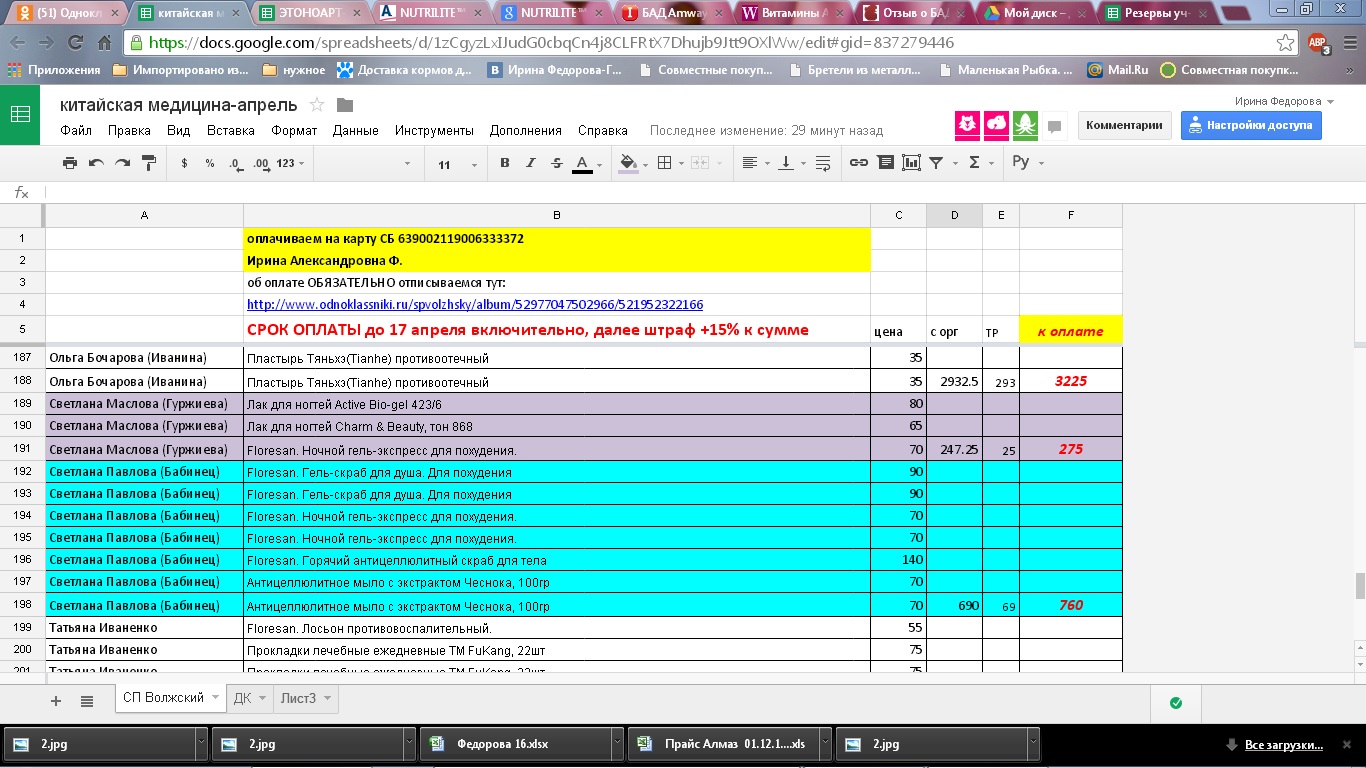Click the vertical scrollbar thumb
The height and width of the screenshot is (768, 1366).
tap(1360, 586)
